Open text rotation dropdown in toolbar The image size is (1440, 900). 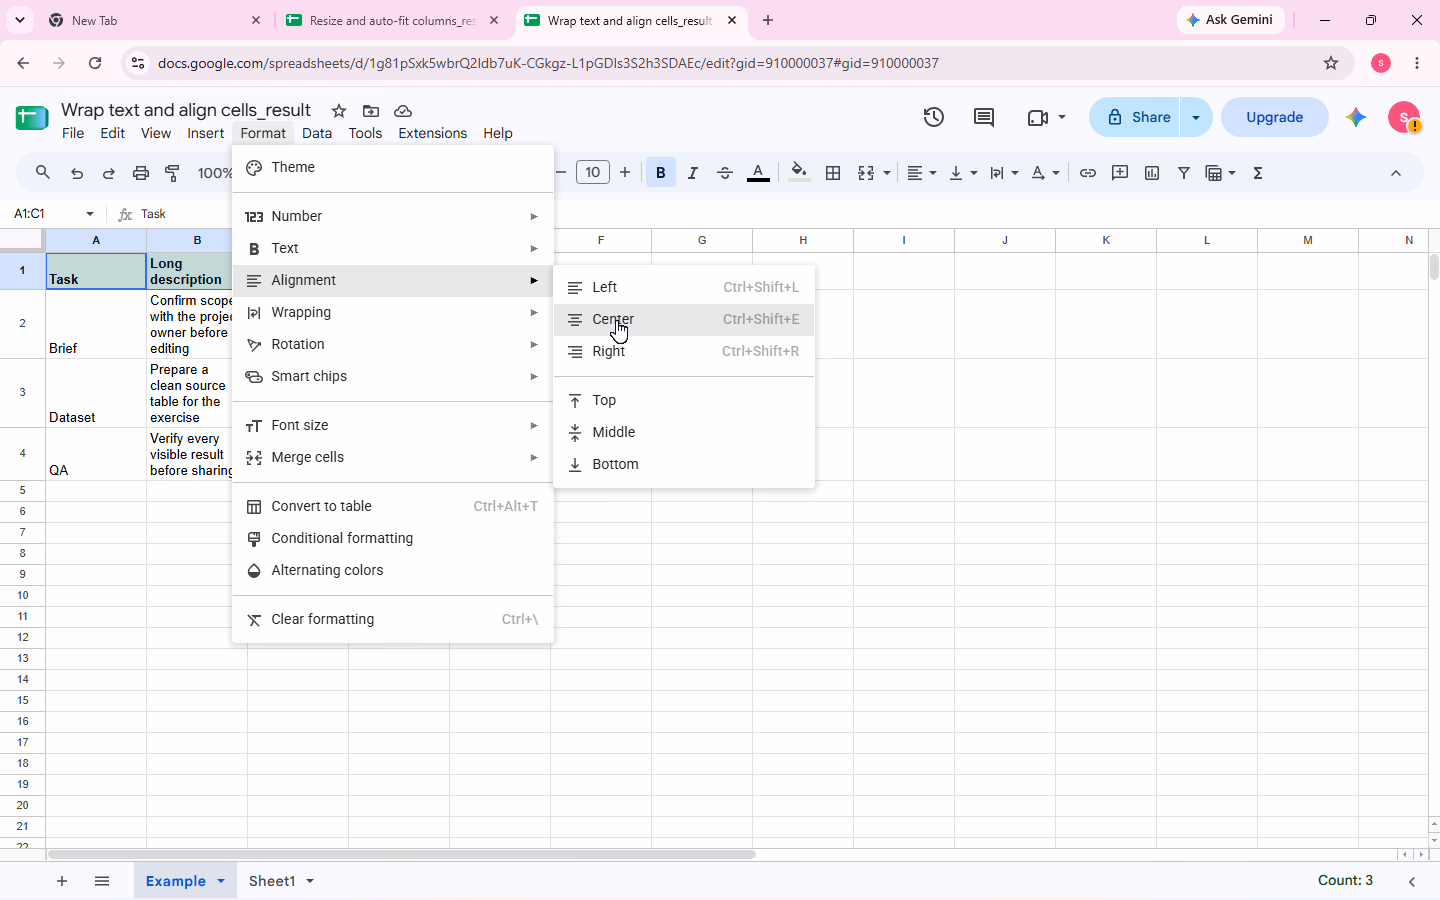click(x=1046, y=173)
